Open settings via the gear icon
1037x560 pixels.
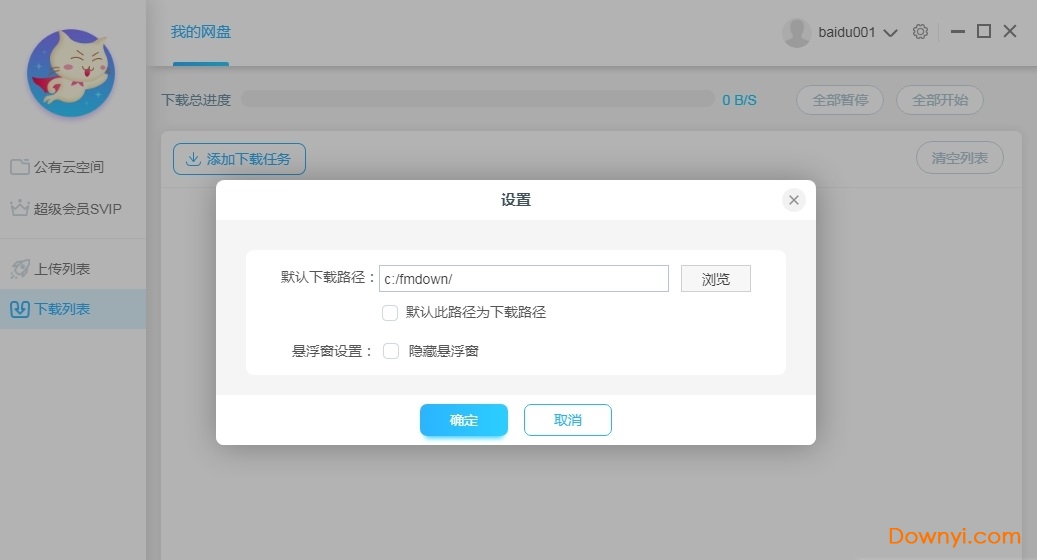[x=920, y=32]
